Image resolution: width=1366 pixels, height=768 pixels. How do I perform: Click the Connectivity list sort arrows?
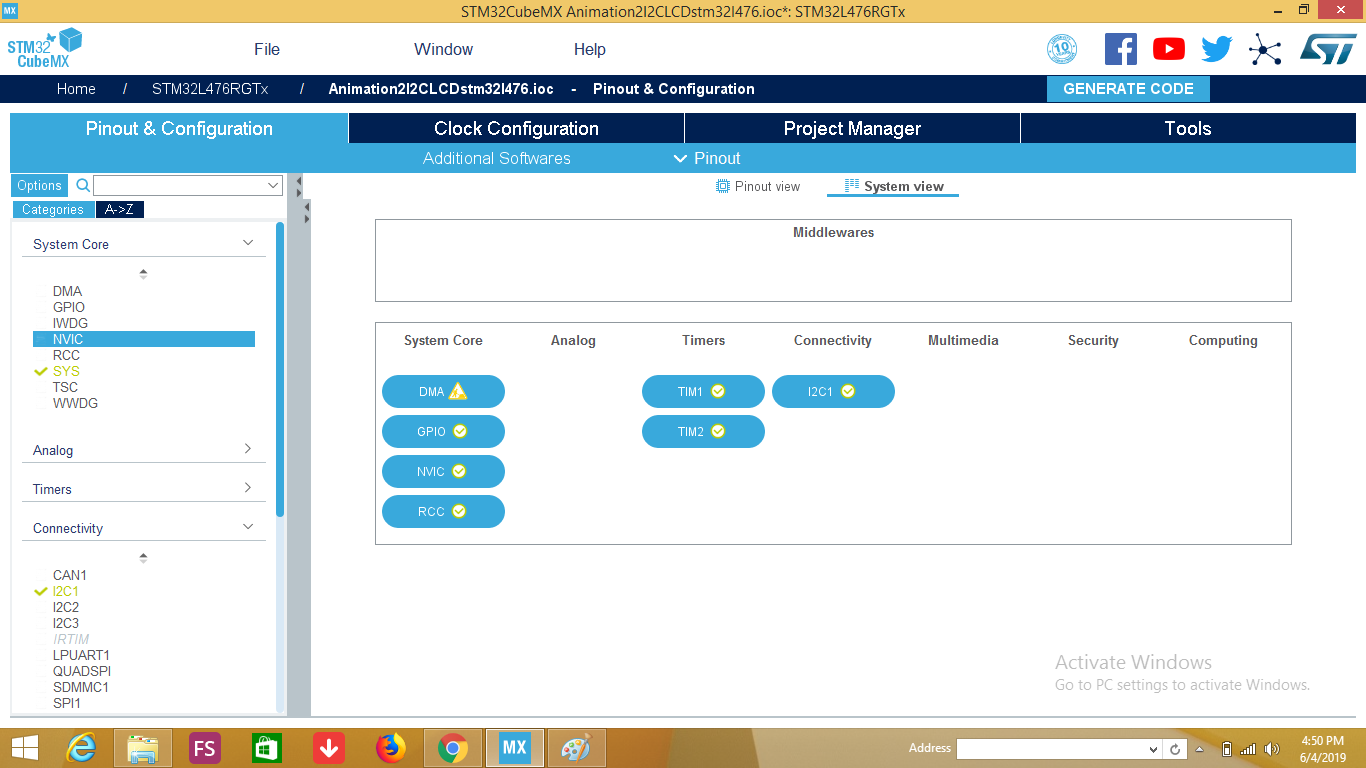tap(143, 557)
